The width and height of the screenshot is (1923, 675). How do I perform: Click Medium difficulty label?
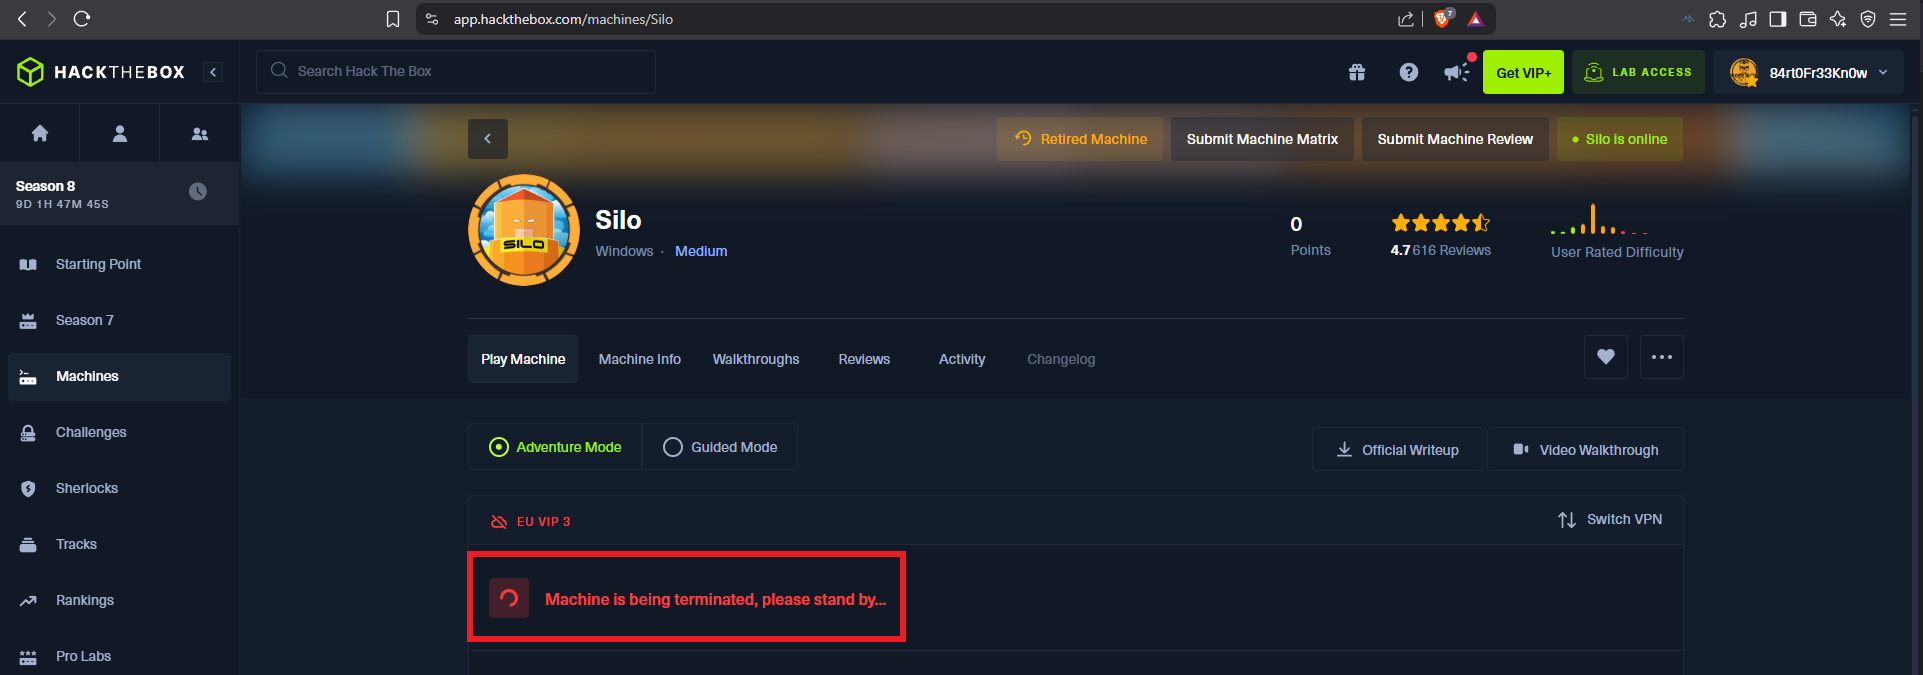pyautogui.click(x=701, y=251)
